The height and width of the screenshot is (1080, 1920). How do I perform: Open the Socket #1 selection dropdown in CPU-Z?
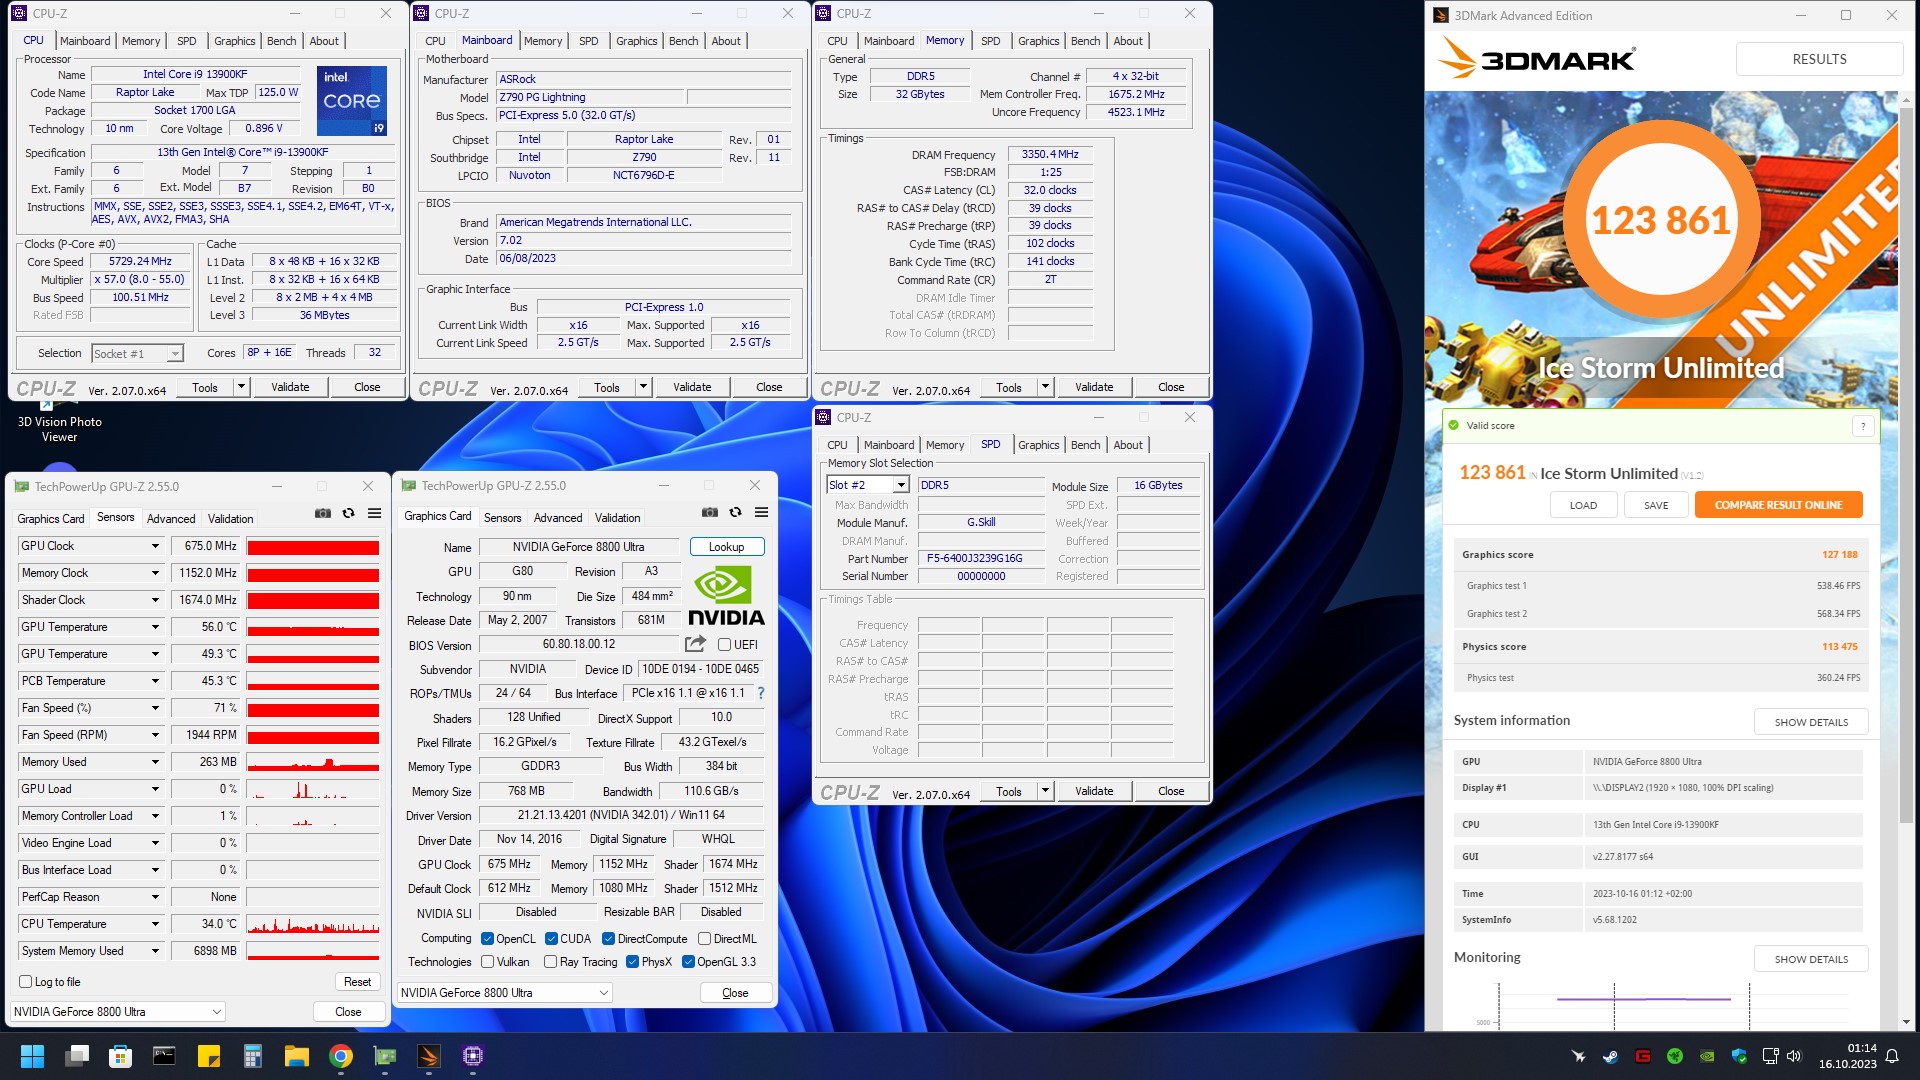pyautogui.click(x=175, y=353)
